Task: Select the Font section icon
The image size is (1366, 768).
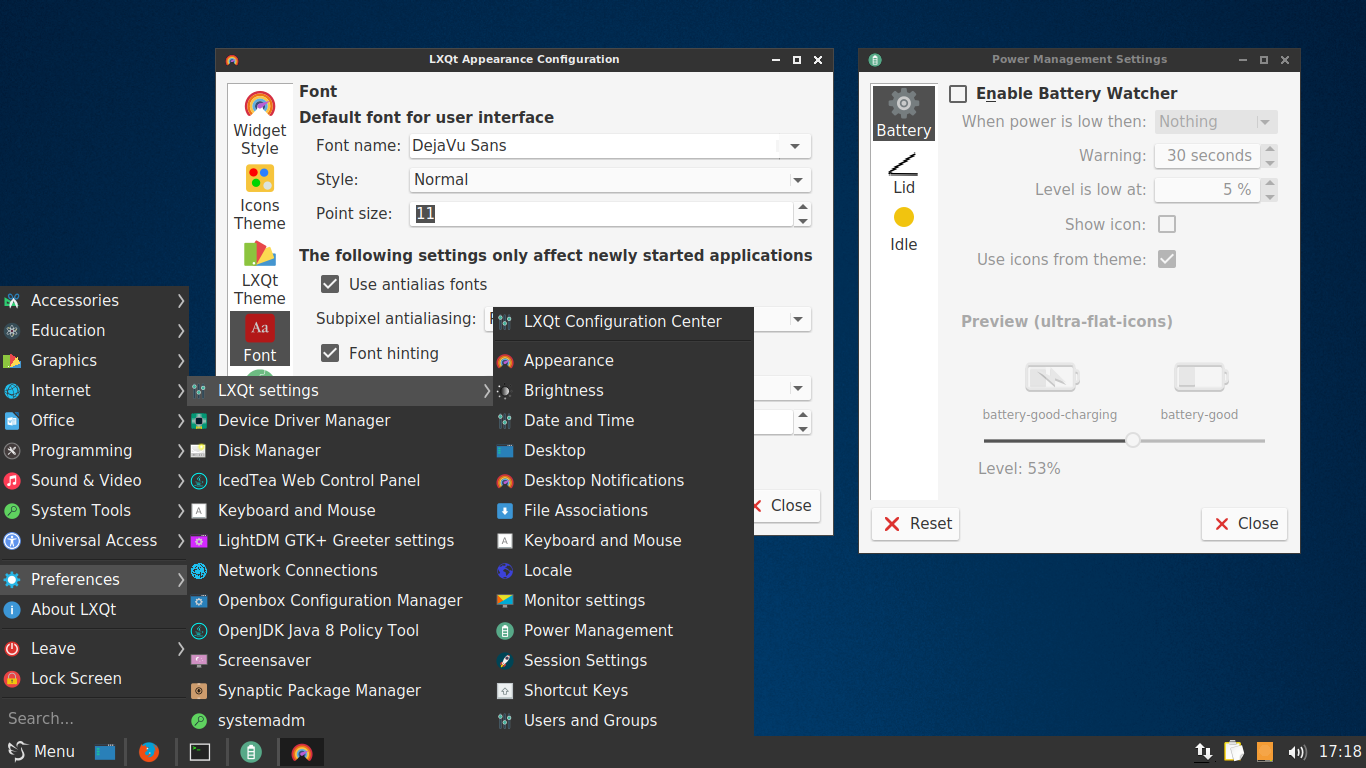Action: (x=260, y=338)
